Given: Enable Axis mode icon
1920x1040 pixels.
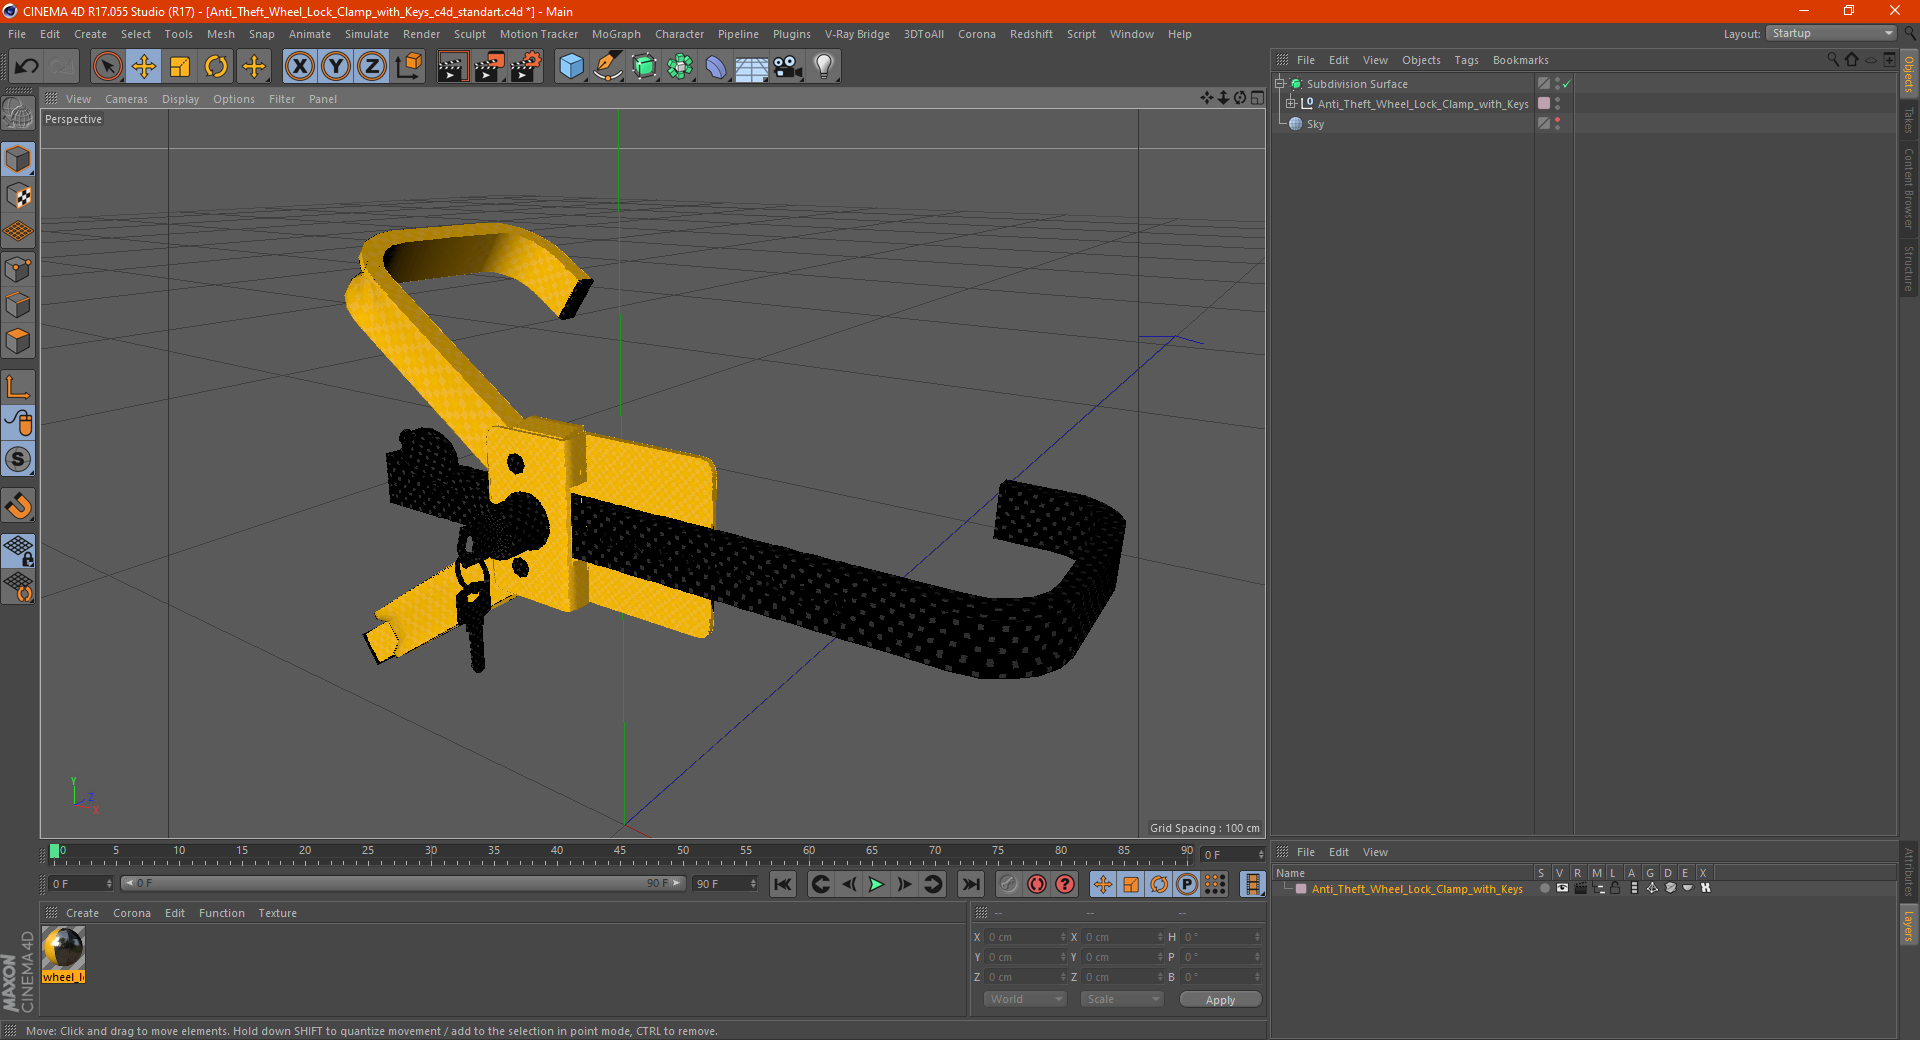Looking at the screenshot, I should (x=18, y=387).
